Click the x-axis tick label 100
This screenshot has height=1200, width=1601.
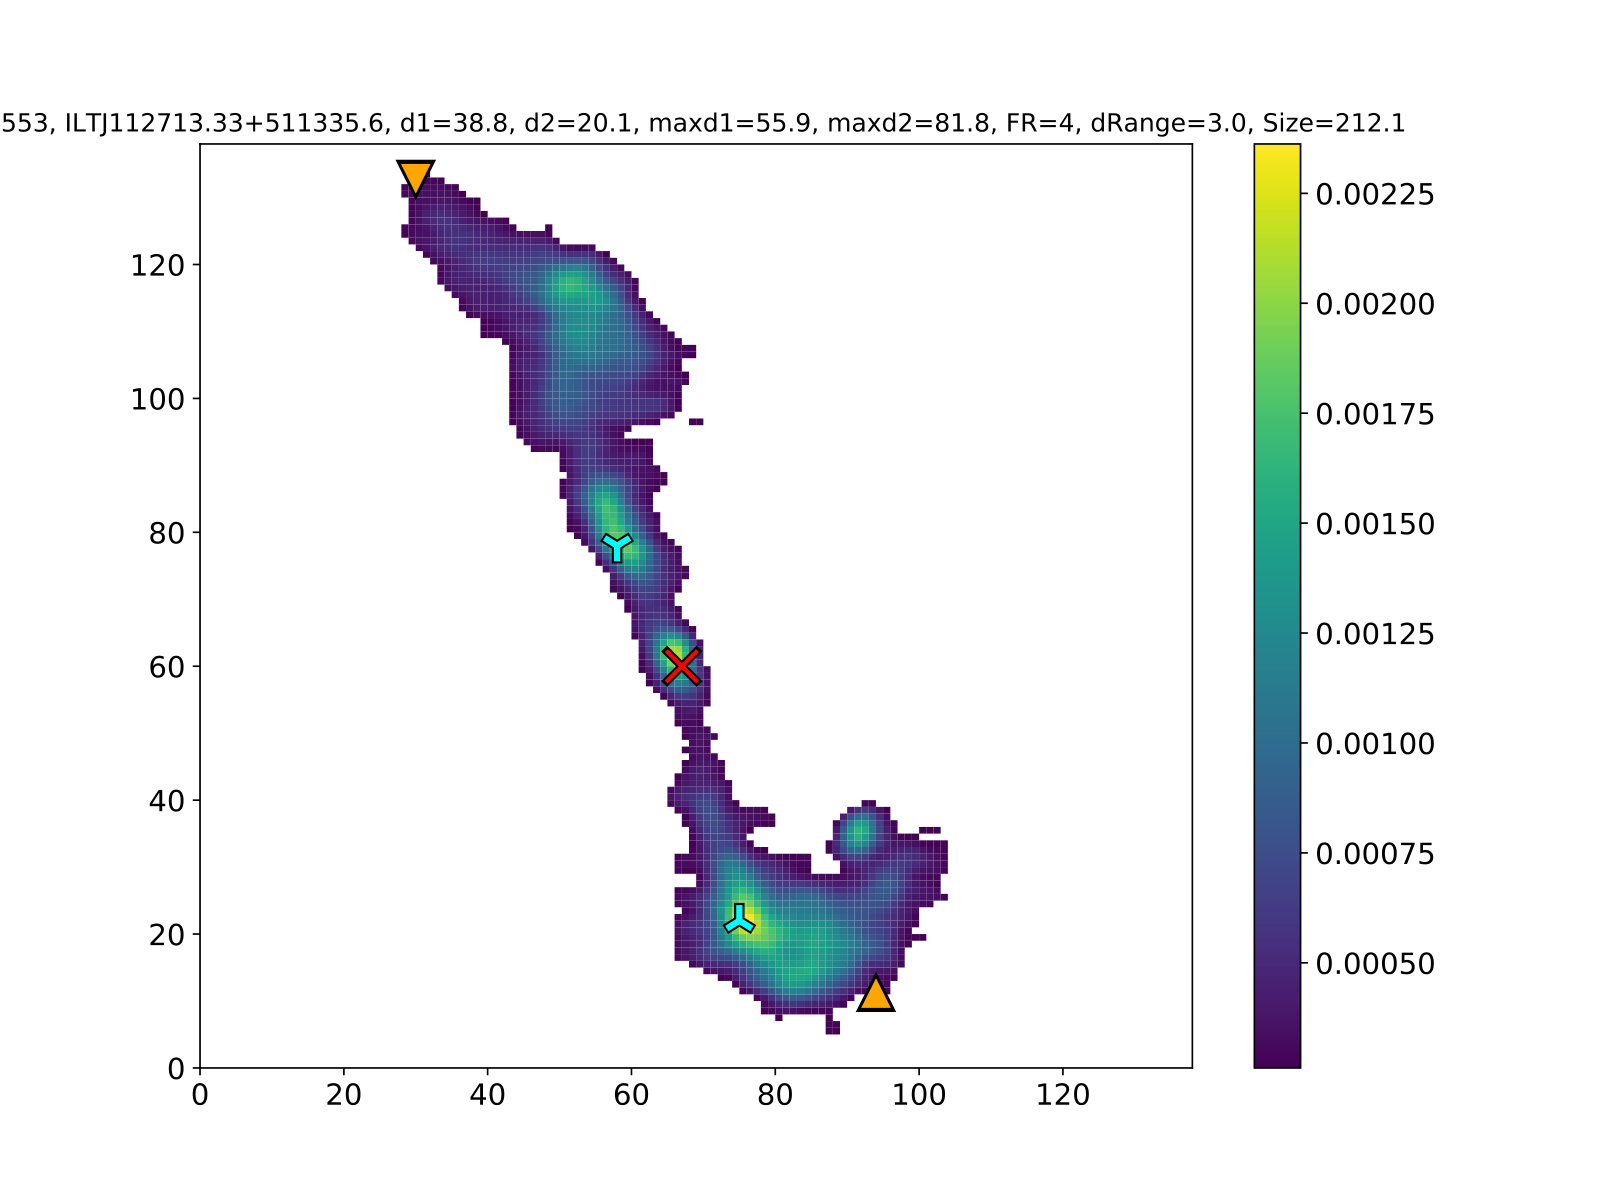coord(919,1096)
